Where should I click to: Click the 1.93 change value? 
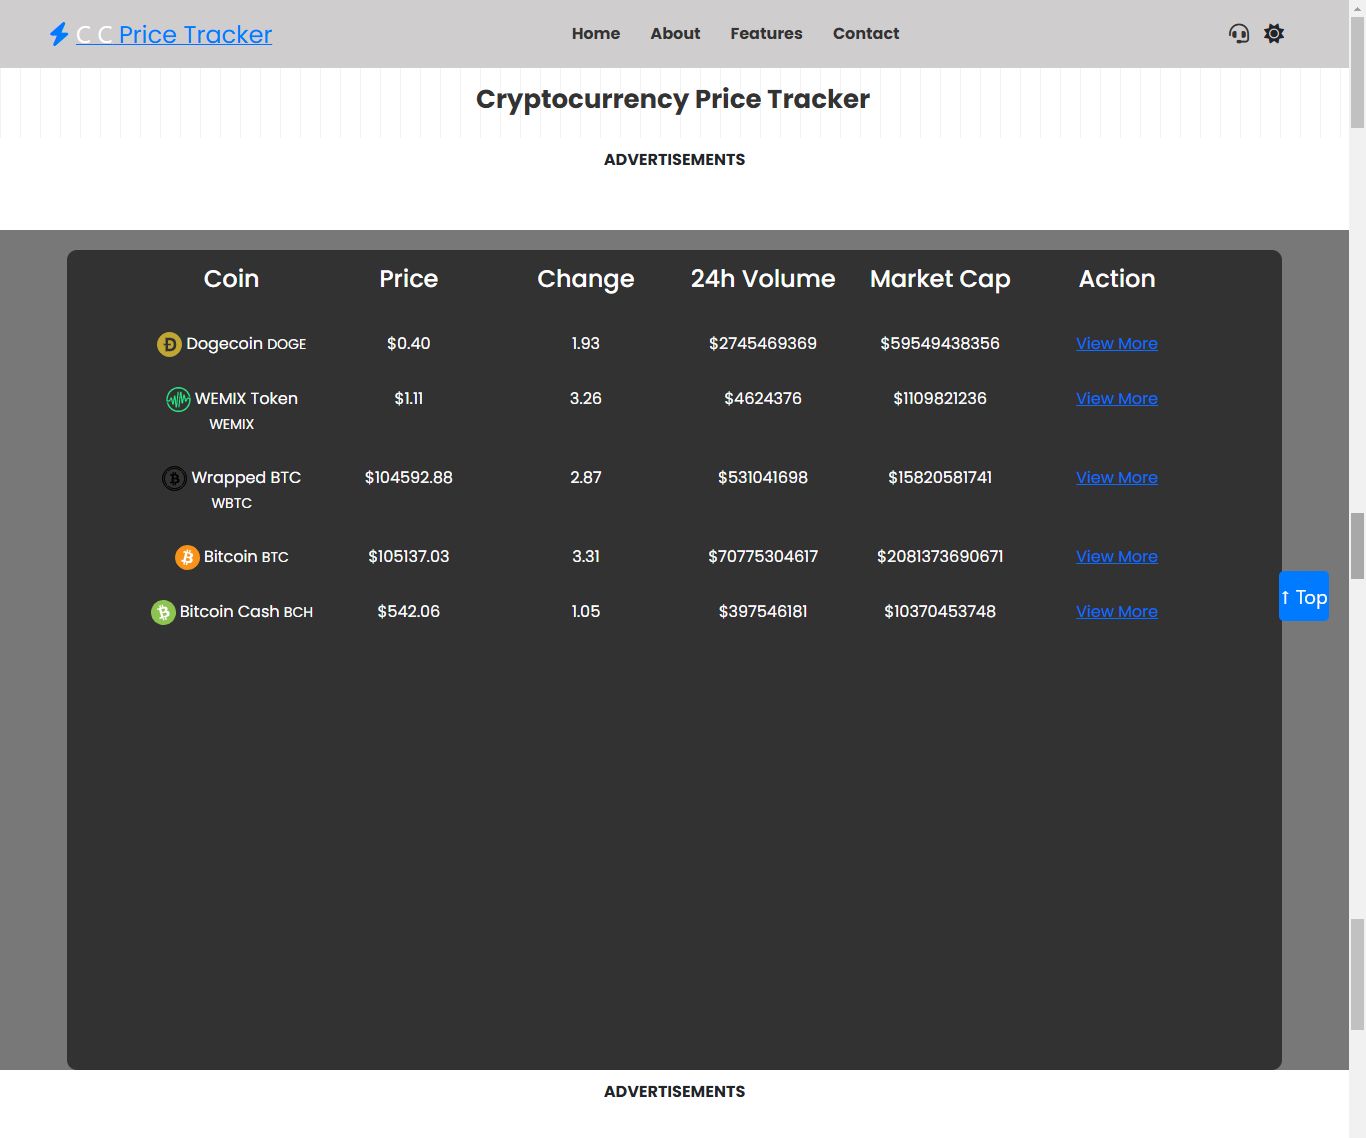(586, 343)
